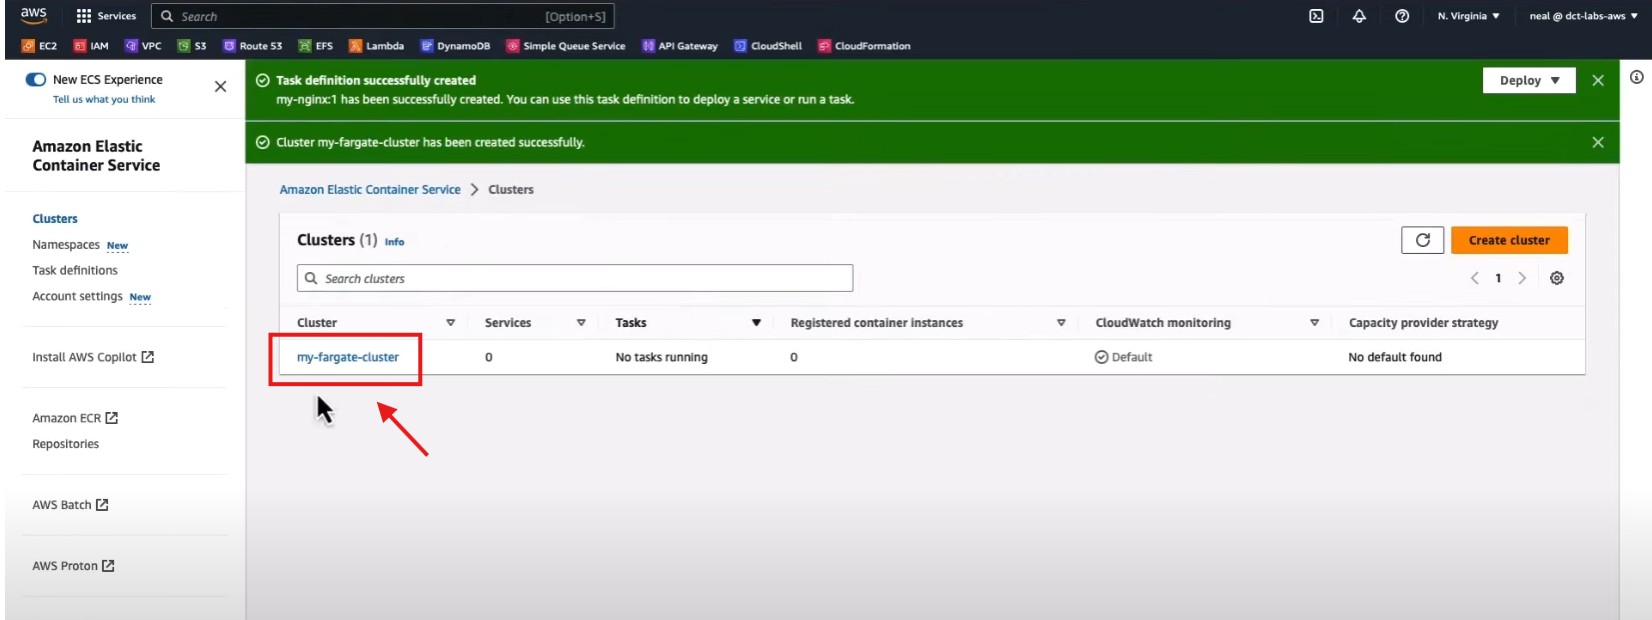Dismiss the cluster created success banner
The image size is (1652, 620).
[x=1597, y=142]
